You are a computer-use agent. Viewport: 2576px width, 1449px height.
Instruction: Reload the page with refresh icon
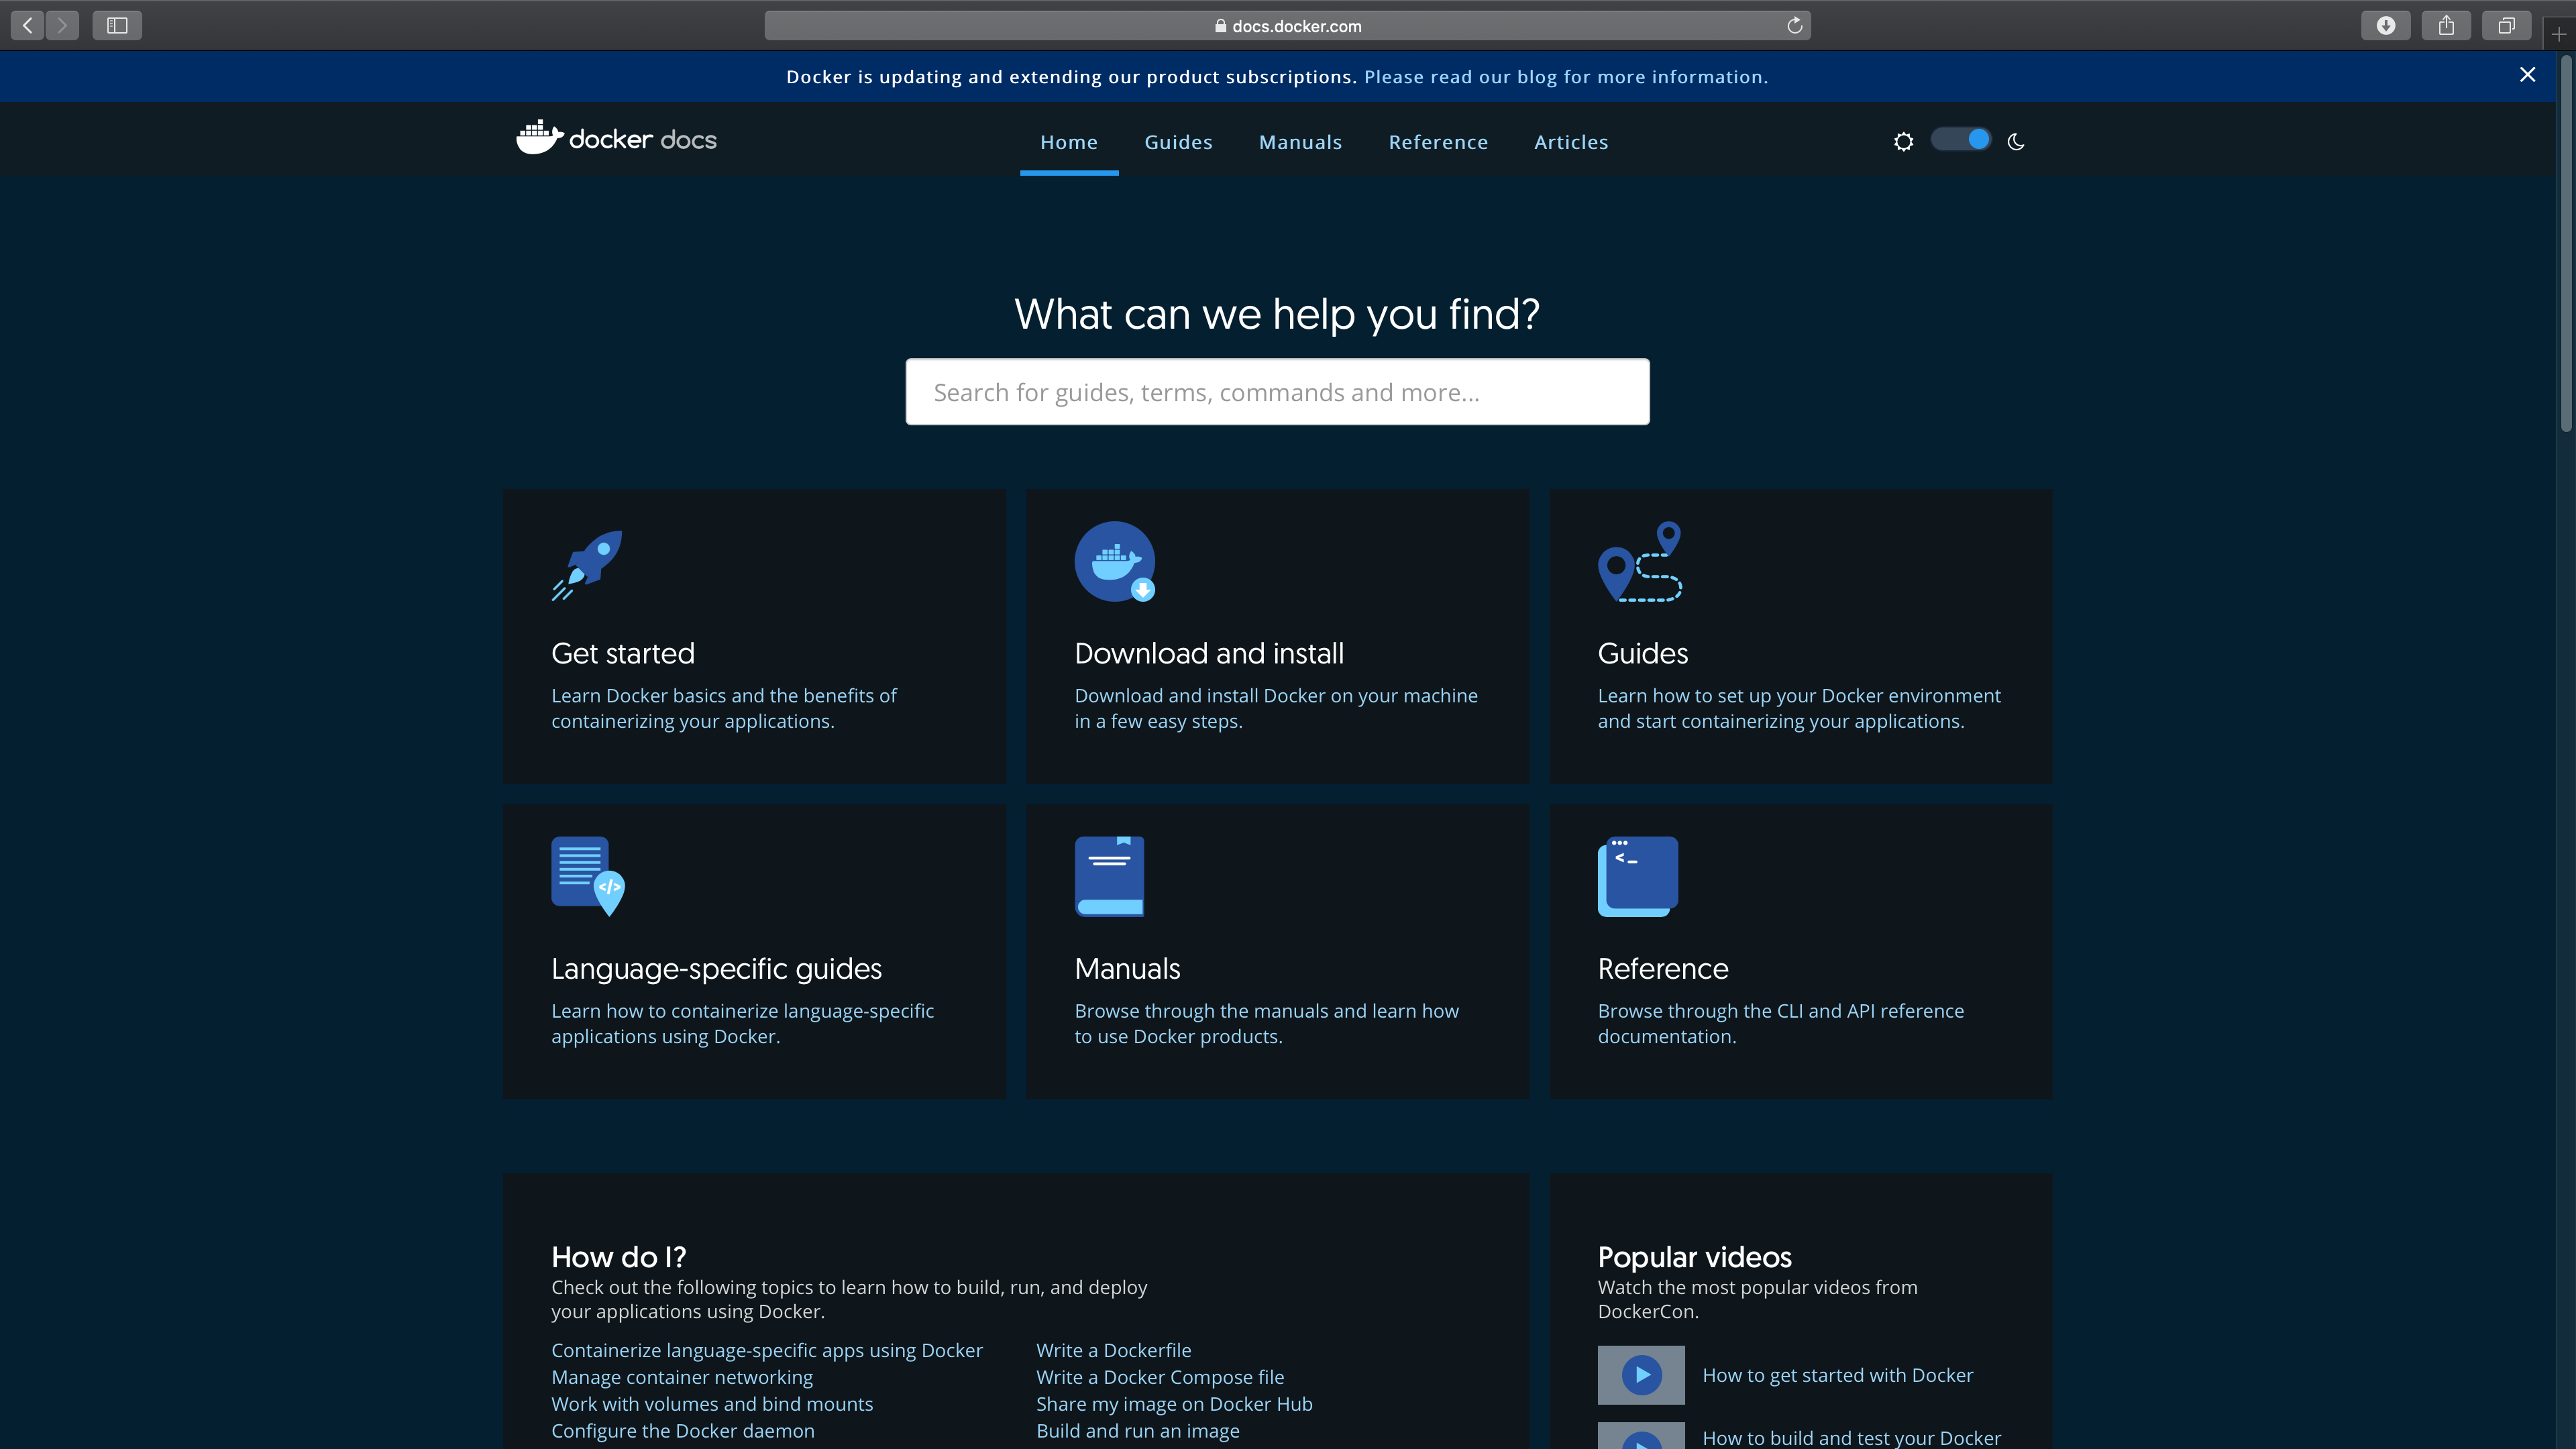click(1794, 26)
